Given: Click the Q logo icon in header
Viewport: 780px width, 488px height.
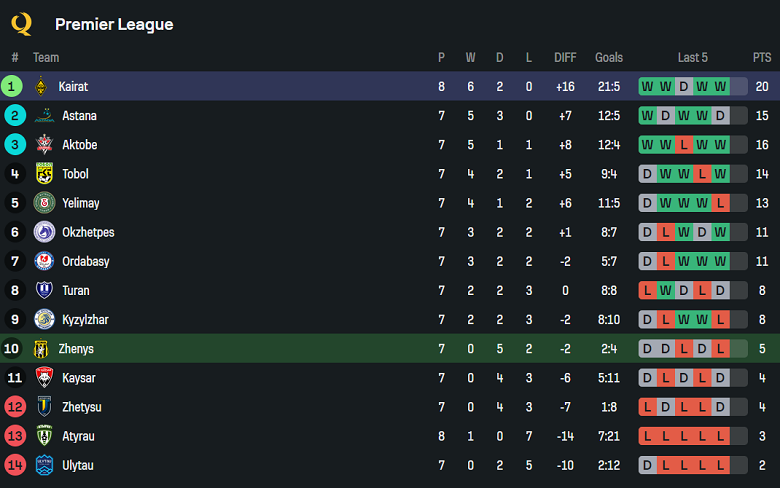Looking at the screenshot, I should point(21,23).
